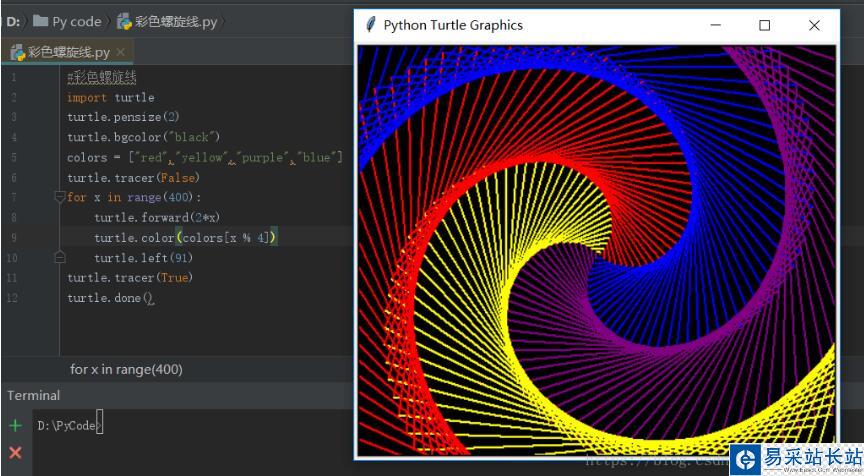Open 彩色螺旋线.py in the breadcrumb path

click(x=168, y=21)
